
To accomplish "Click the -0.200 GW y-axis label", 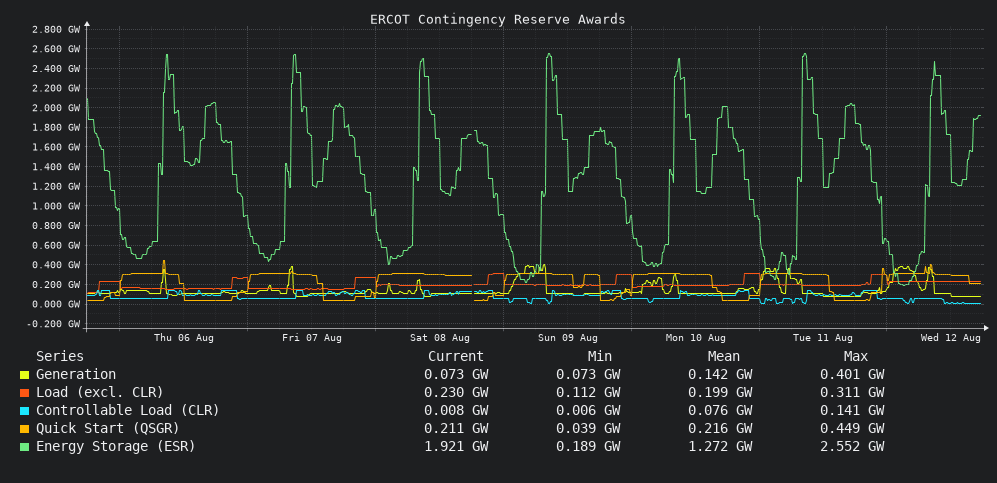I will pyautogui.click(x=53, y=324).
